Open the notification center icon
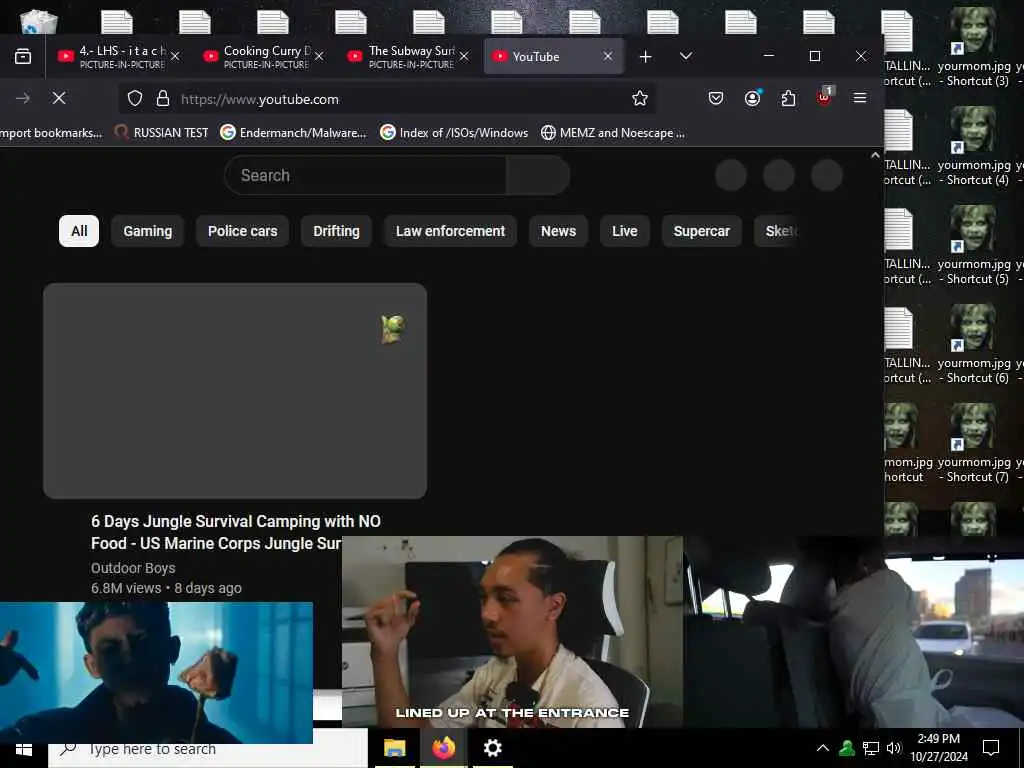 (x=991, y=748)
